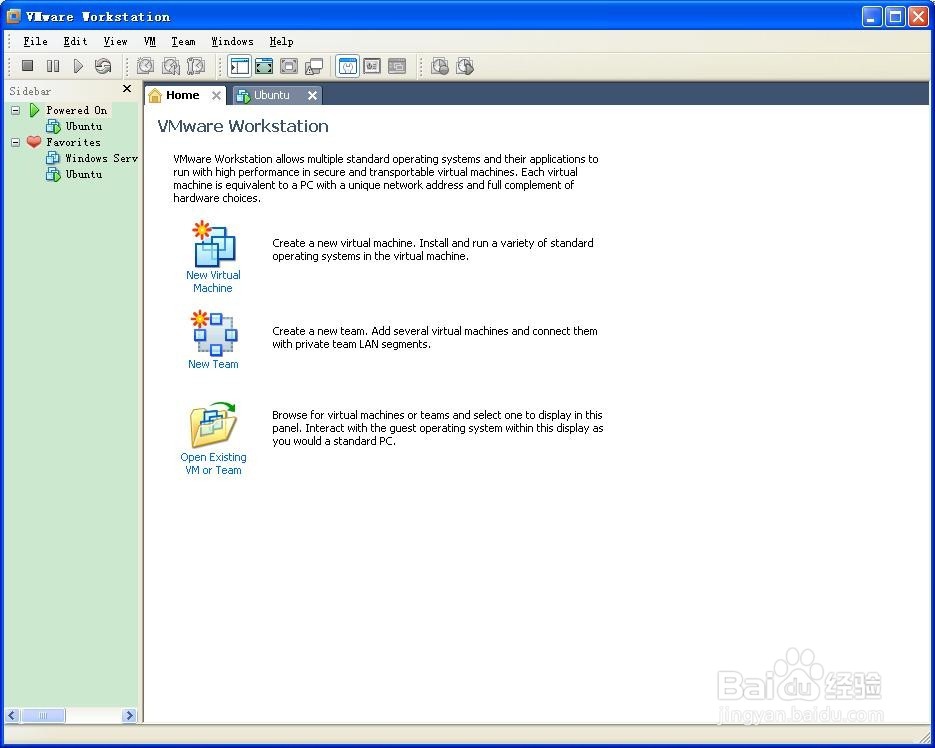Minimize the VMware Workstation window
The image size is (935, 748).
pos(872,17)
